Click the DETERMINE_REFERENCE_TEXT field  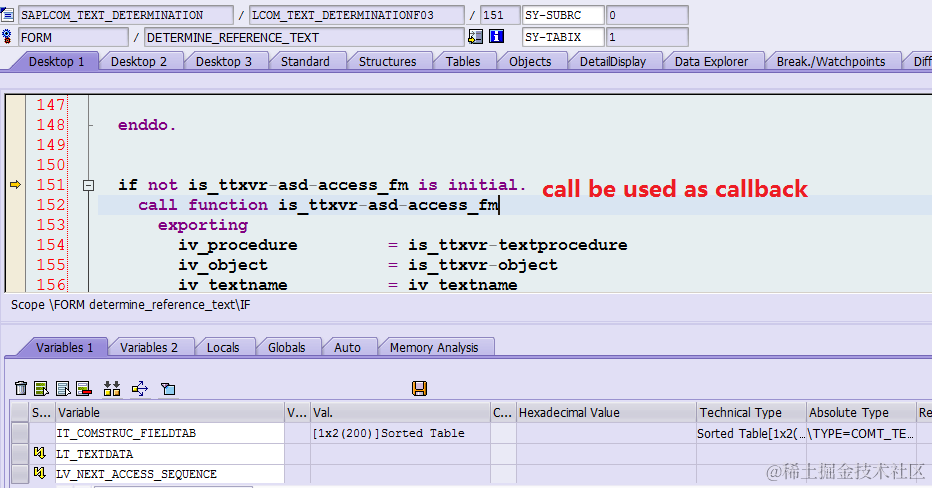point(304,37)
